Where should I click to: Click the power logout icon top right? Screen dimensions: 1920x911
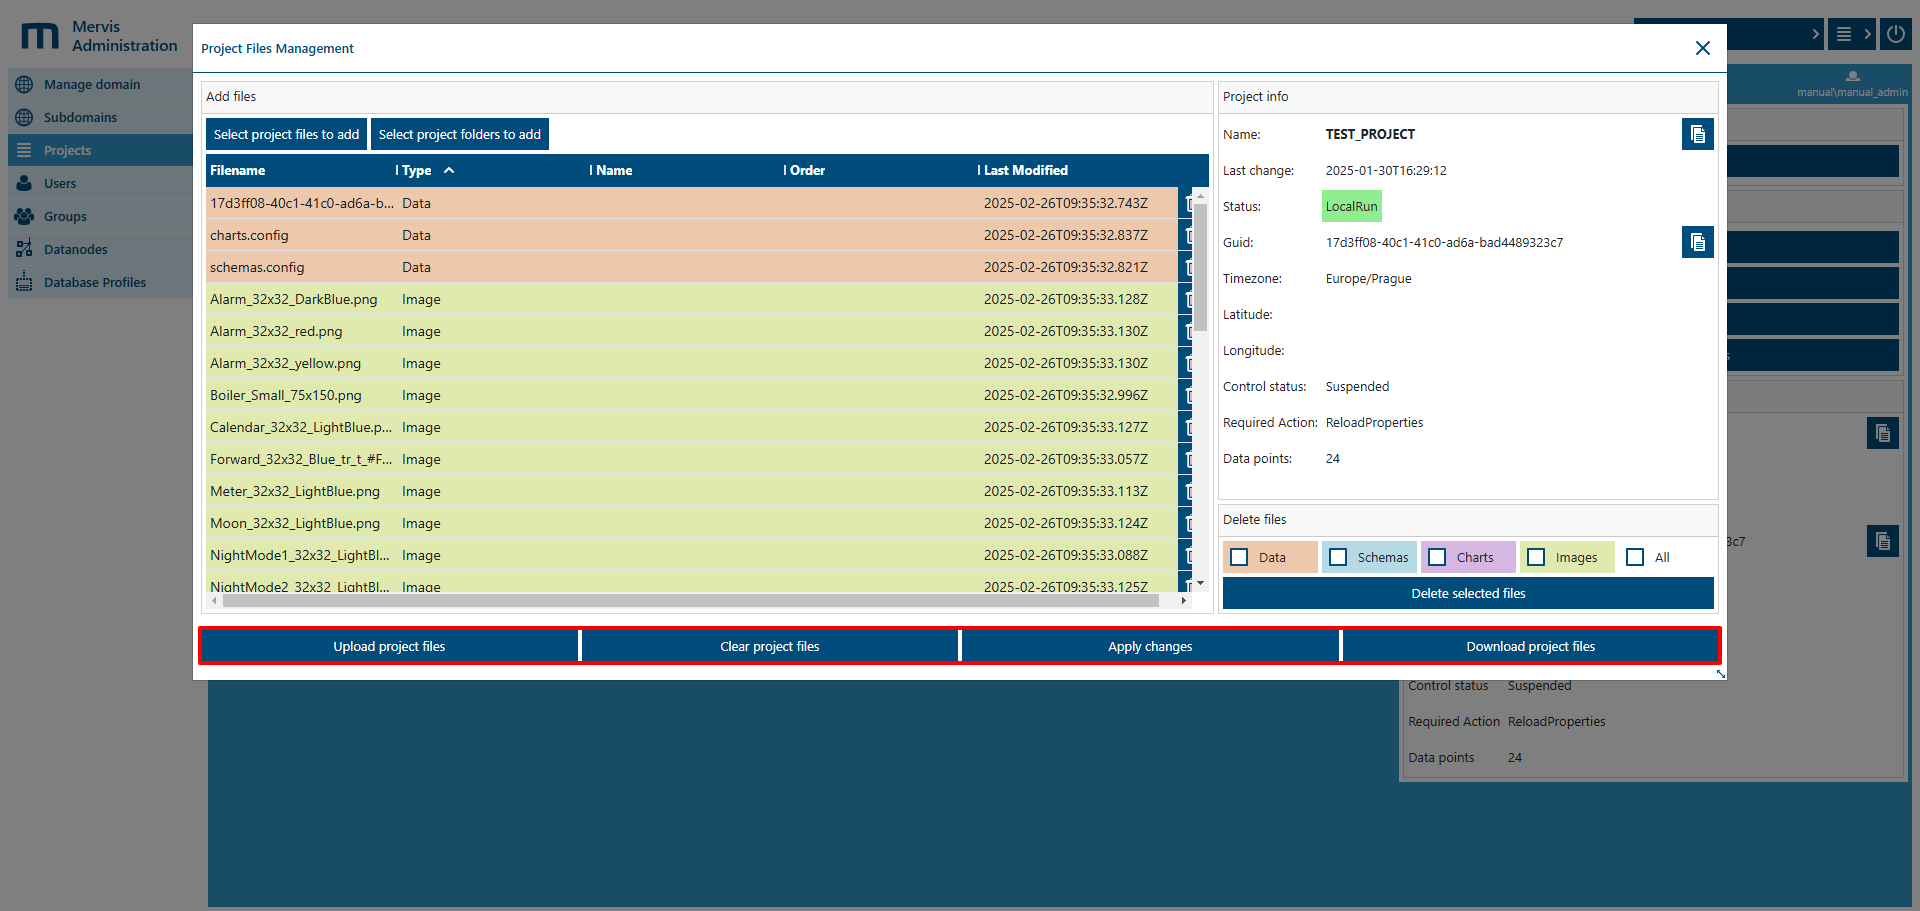(x=1895, y=33)
